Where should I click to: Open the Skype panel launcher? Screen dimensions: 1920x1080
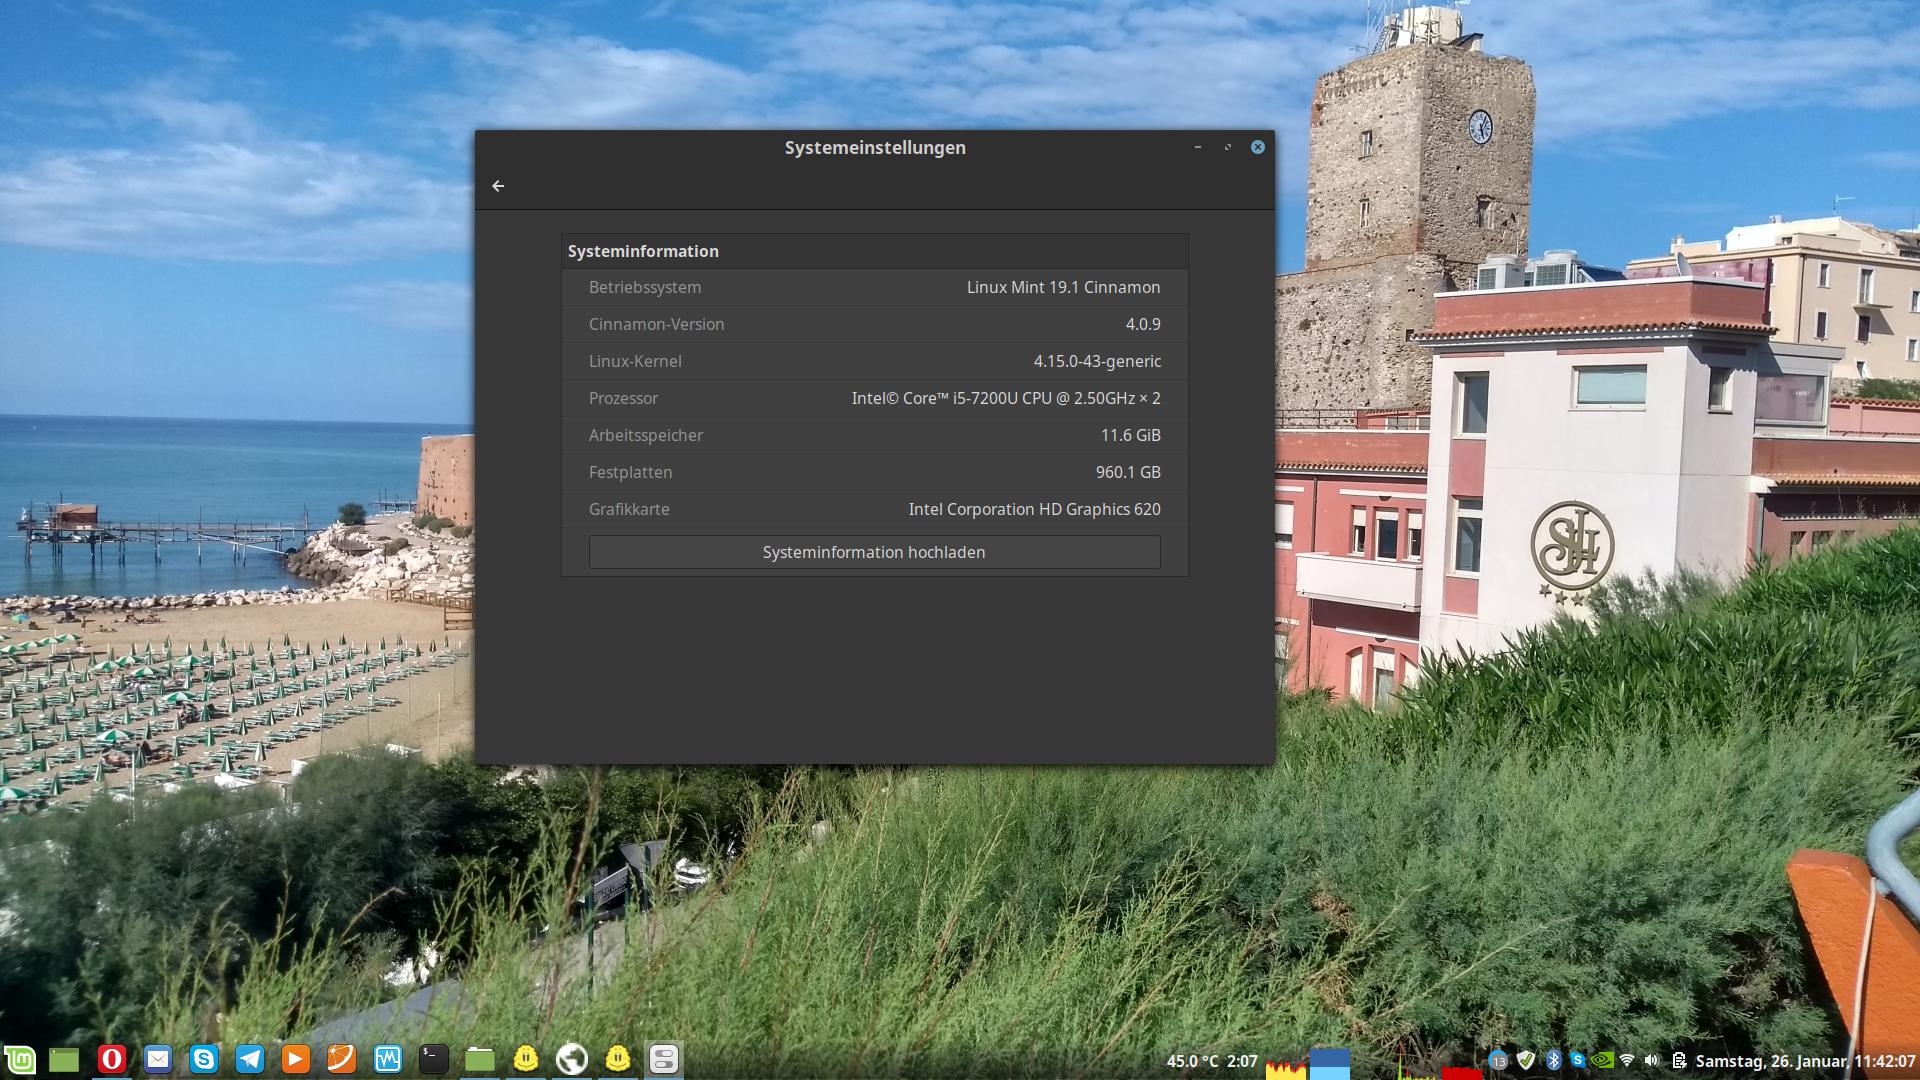pyautogui.click(x=204, y=1059)
